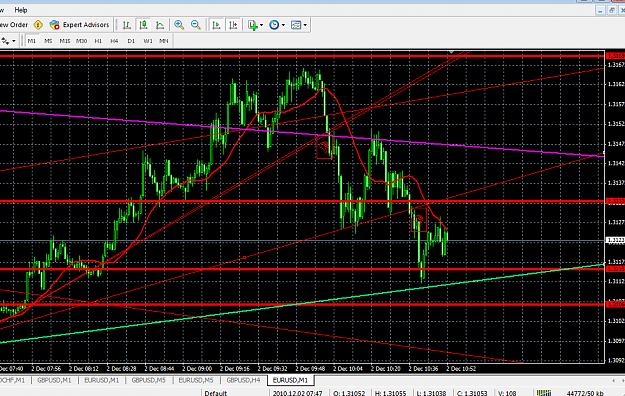Select the M5 timeframe
Image resolution: width=625 pixels, height=396 pixels.
click(x=48, y=41)
